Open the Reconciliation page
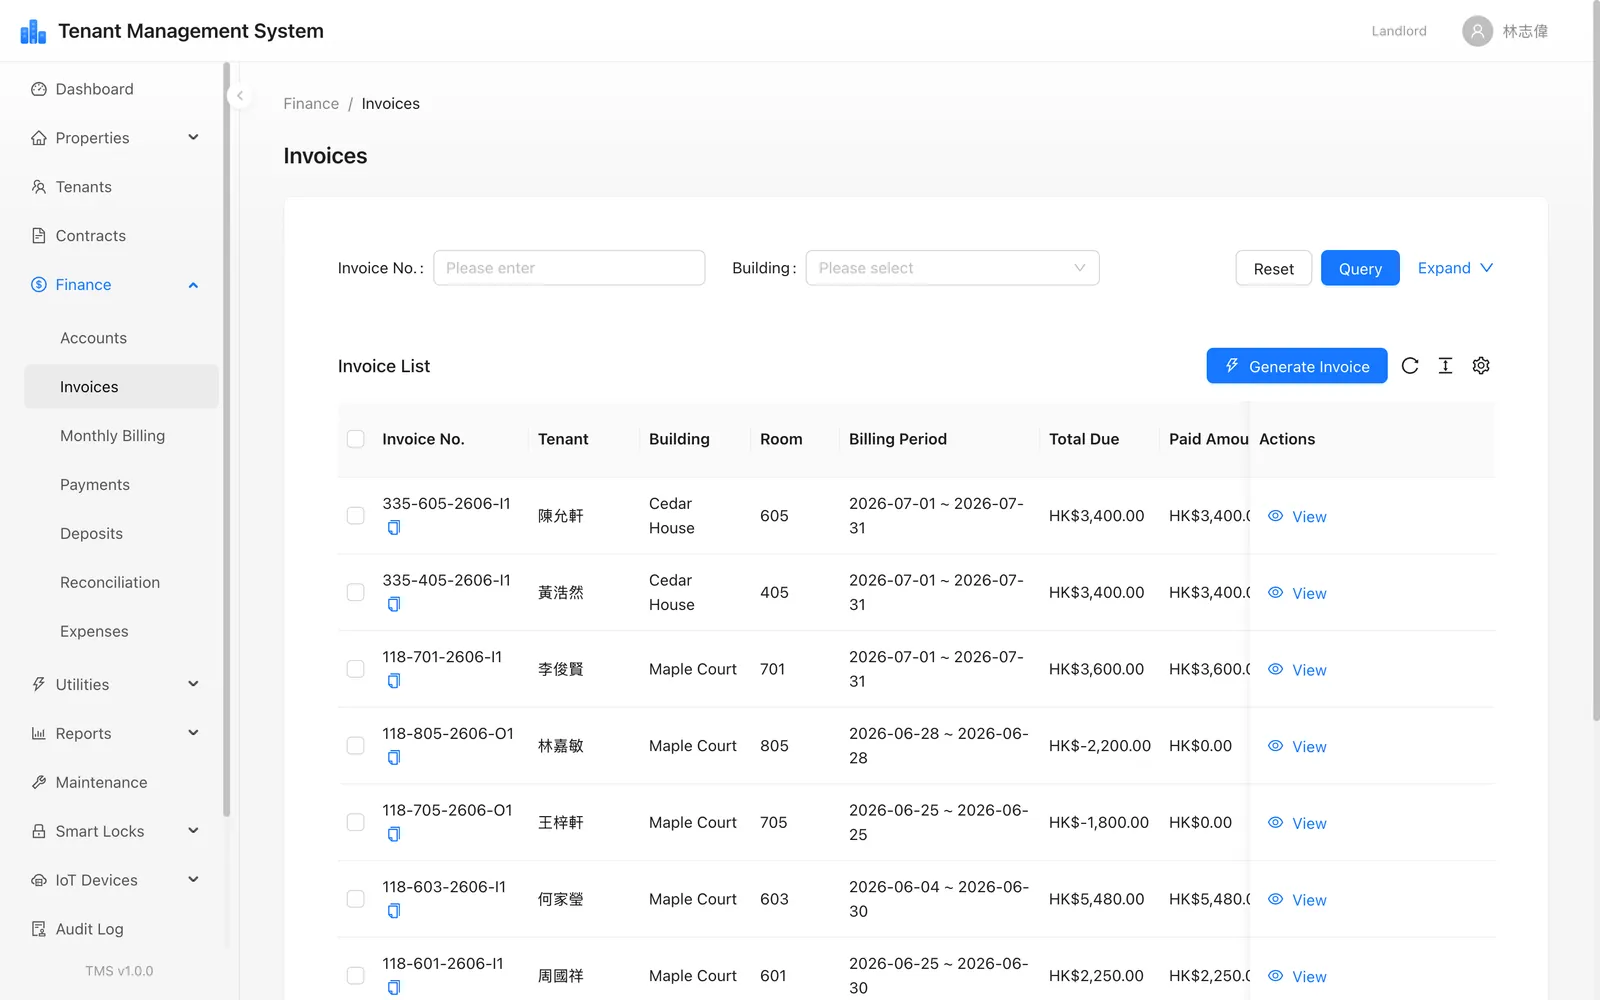 pyautogui.click(x=121, y=583)
